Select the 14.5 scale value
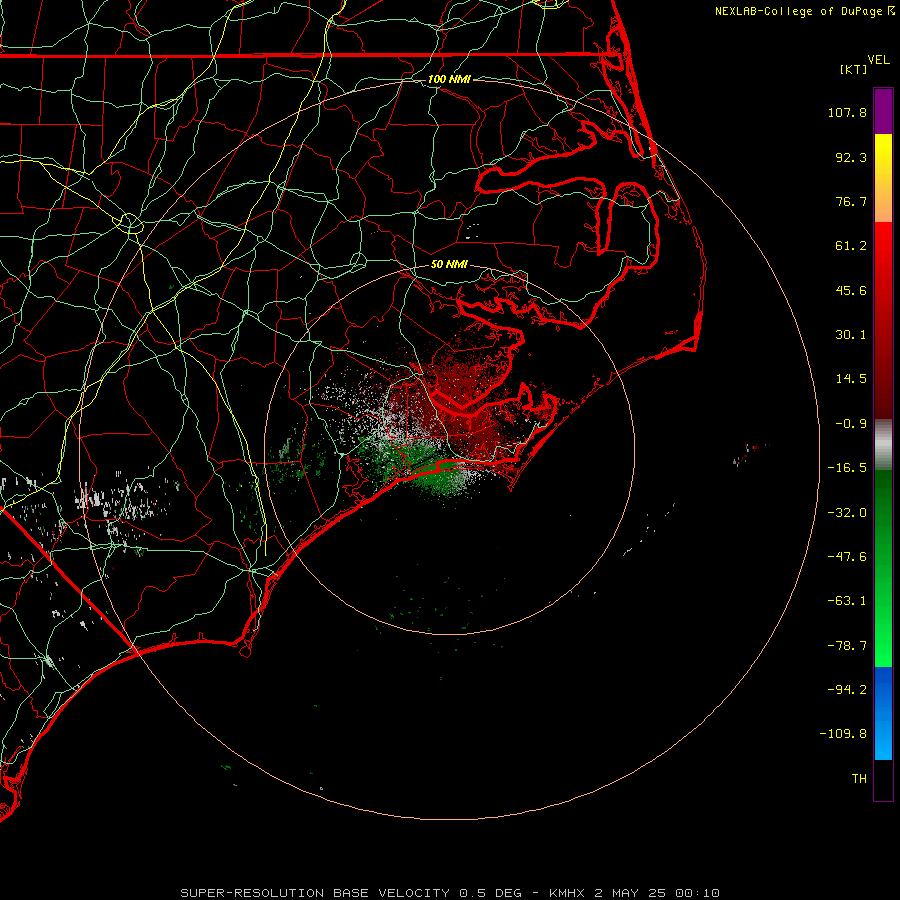 [851, 378]
